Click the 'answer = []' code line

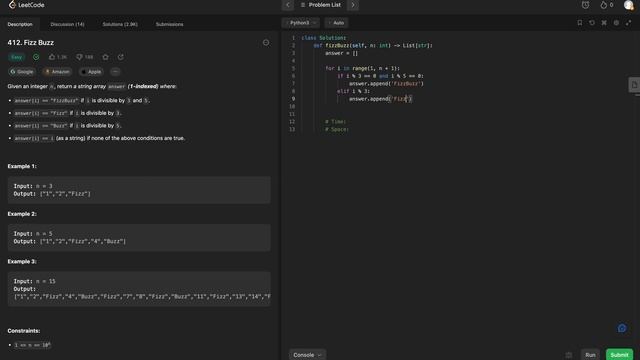tap(341, 53)
